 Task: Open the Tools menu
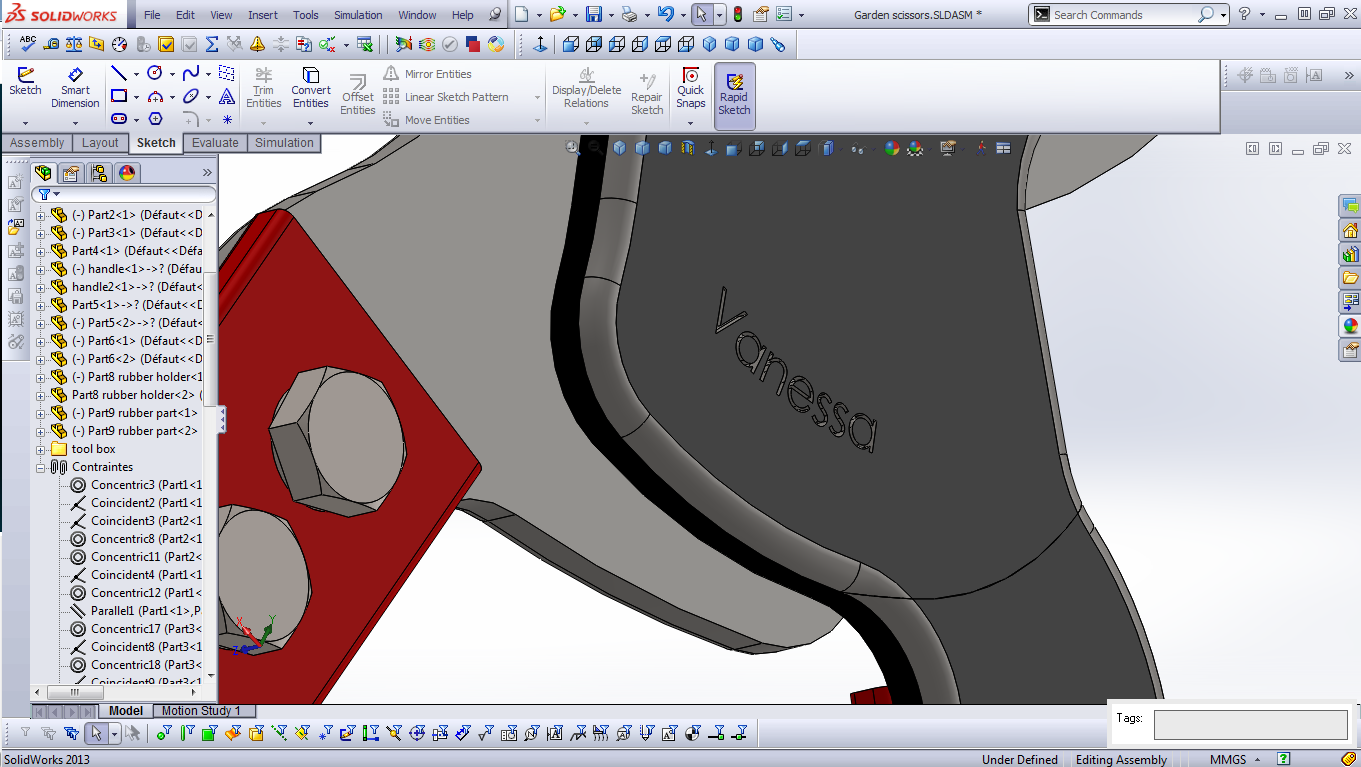(x=306, y=15)
